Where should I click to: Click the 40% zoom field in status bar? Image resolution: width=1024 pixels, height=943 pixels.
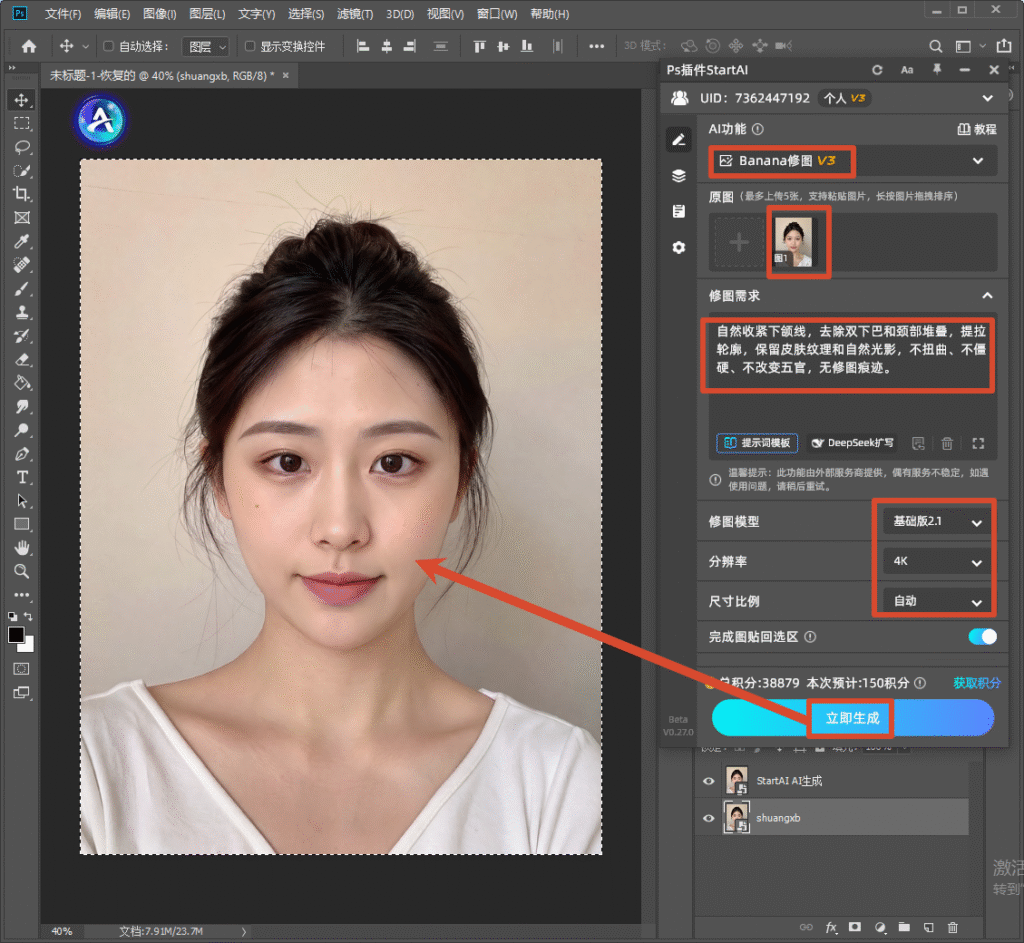tap(62, 931)
